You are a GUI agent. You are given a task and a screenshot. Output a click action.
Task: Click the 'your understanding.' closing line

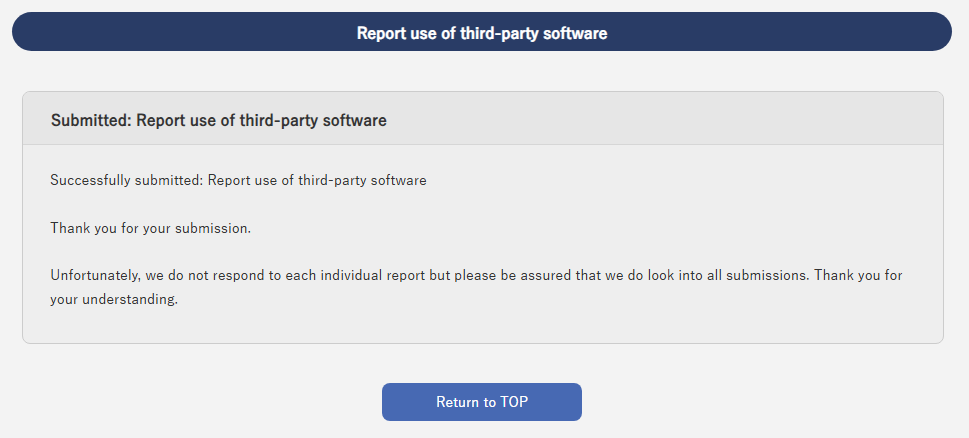tap(114, 301)
